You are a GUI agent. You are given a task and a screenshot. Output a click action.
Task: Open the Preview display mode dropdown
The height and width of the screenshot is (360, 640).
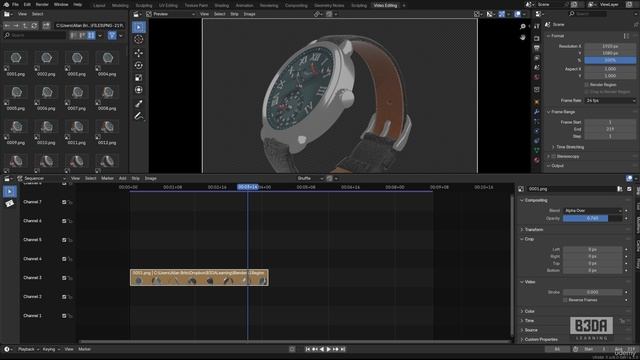tap(171, 14)
